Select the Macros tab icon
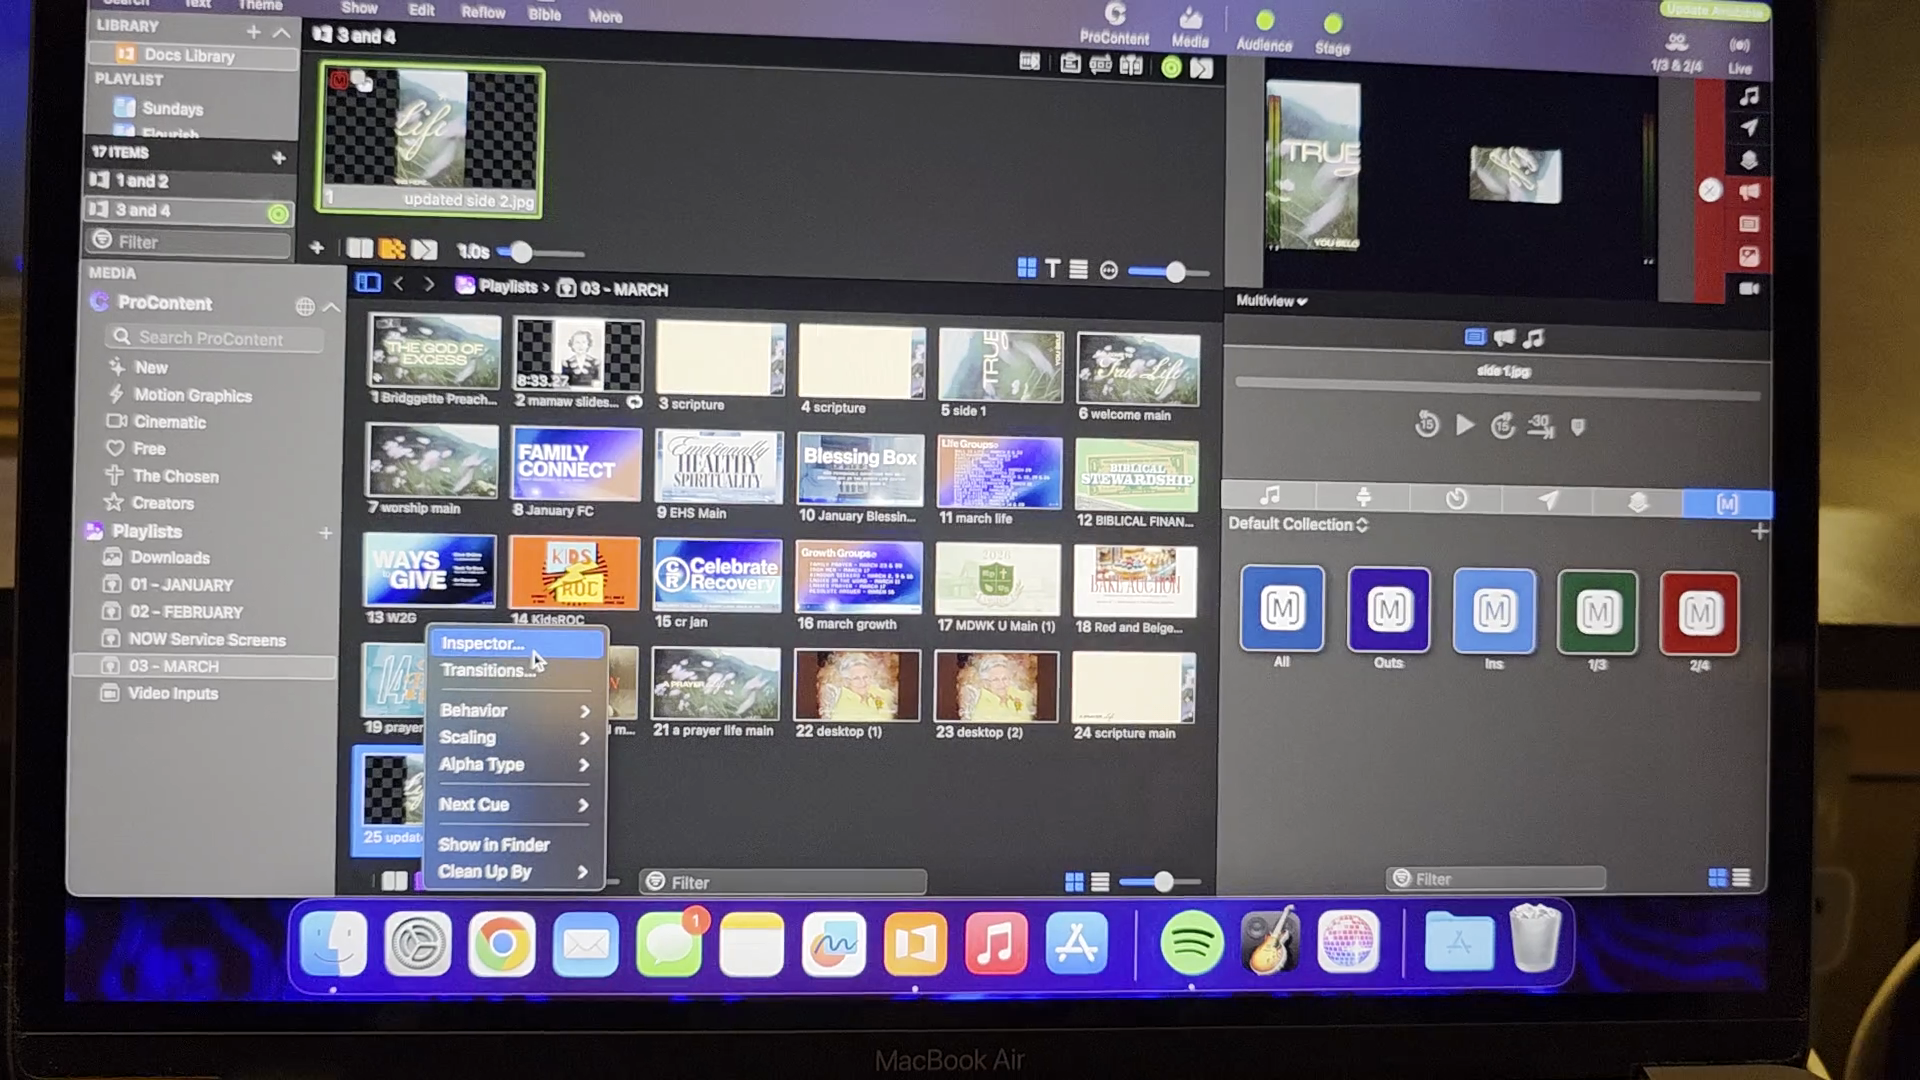This screenshot has height=1080, width=1920. [x=1727, y=503]
